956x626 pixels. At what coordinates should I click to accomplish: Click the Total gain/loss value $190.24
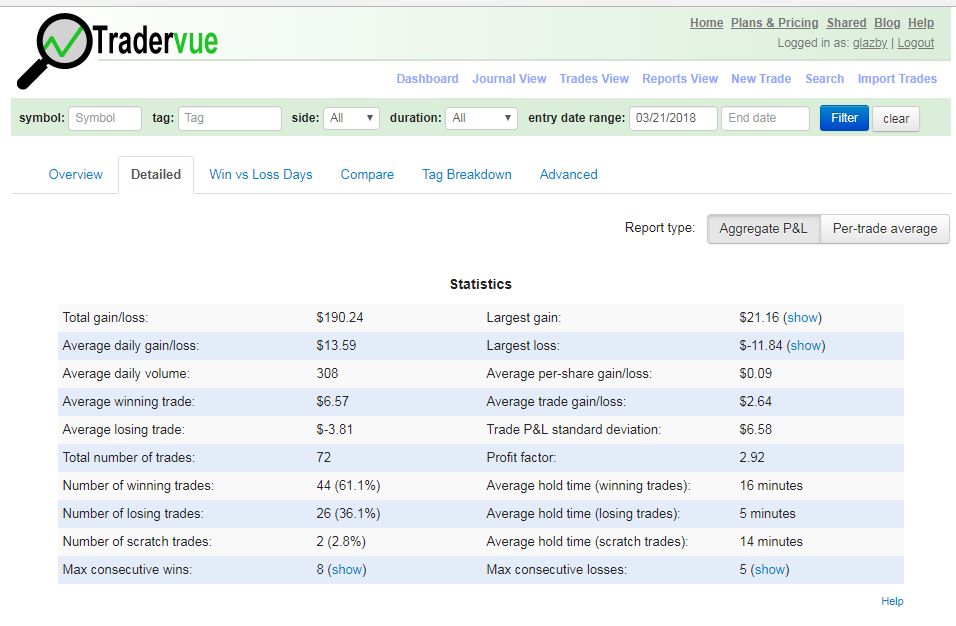click(x=340, y=318)
